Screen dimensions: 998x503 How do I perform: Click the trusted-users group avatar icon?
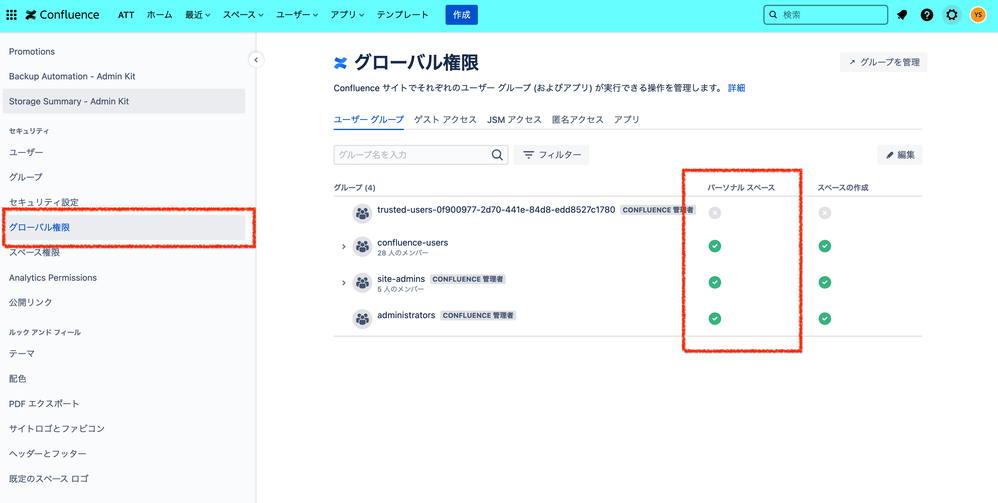(x=362, y=213)
